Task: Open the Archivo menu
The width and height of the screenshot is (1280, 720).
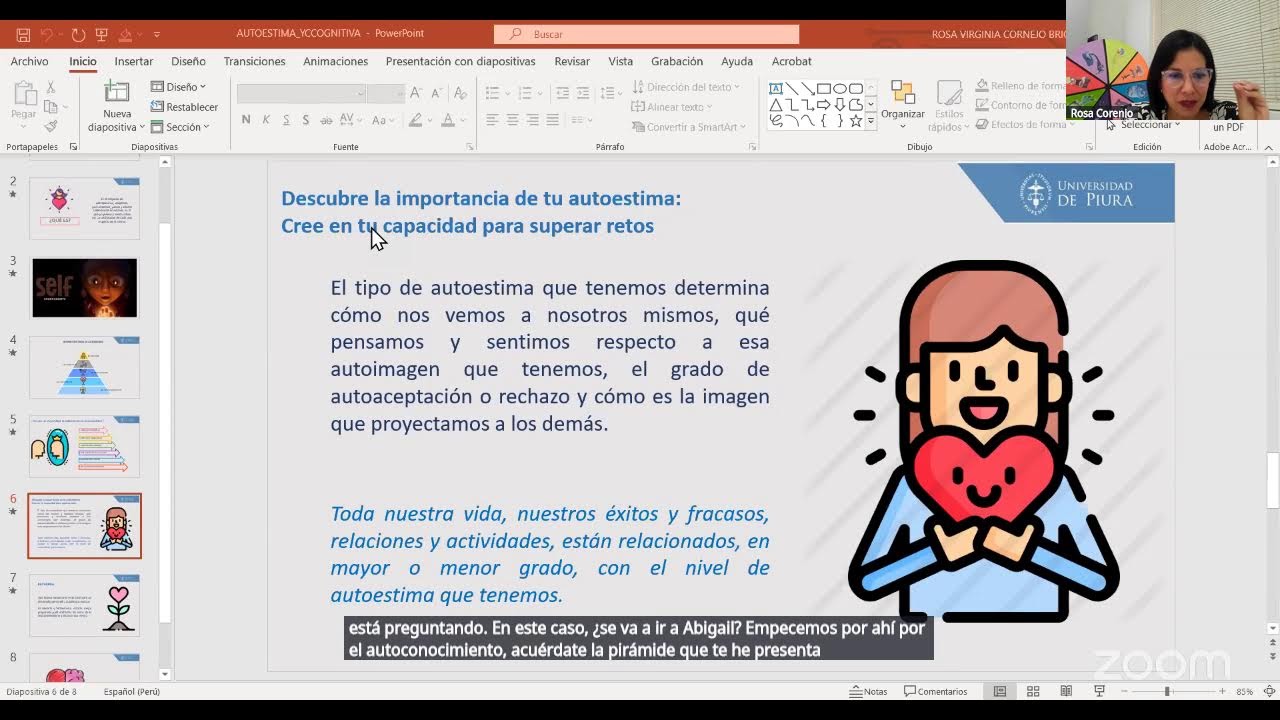Action: pyautogui.click(x=29, y=61)
